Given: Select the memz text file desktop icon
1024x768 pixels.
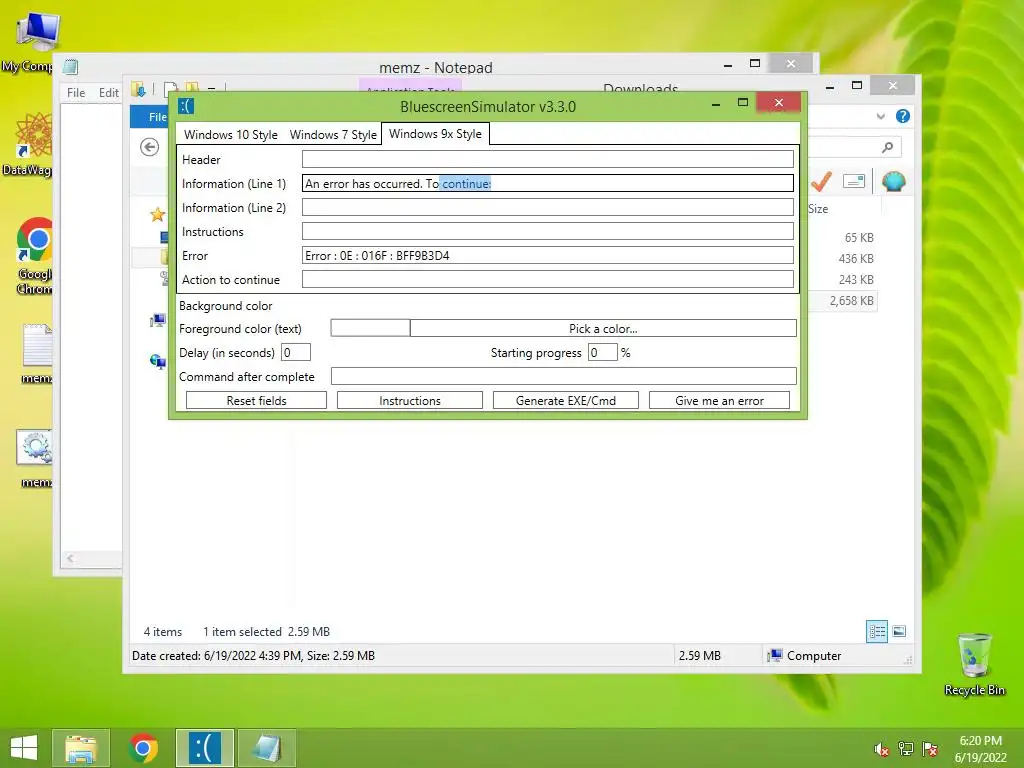Looking at the screenshot, I should pos(36,353).
